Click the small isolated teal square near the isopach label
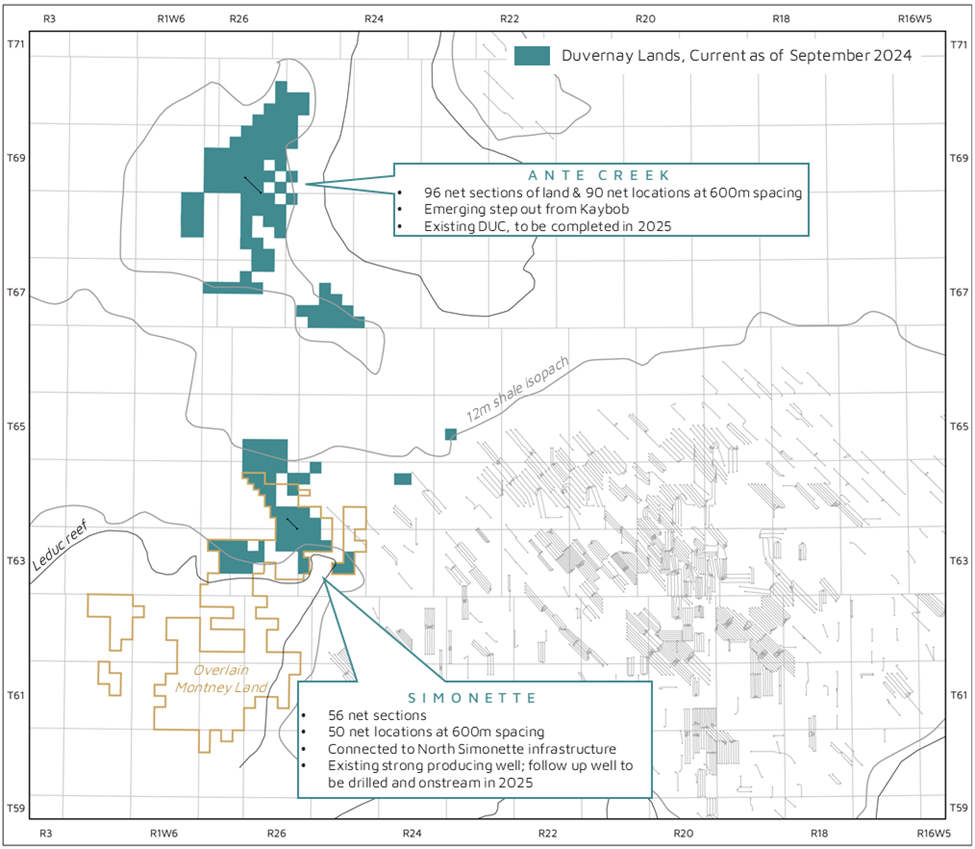The height and width of the screenshot is (849, 975). [x=451, y=434]
